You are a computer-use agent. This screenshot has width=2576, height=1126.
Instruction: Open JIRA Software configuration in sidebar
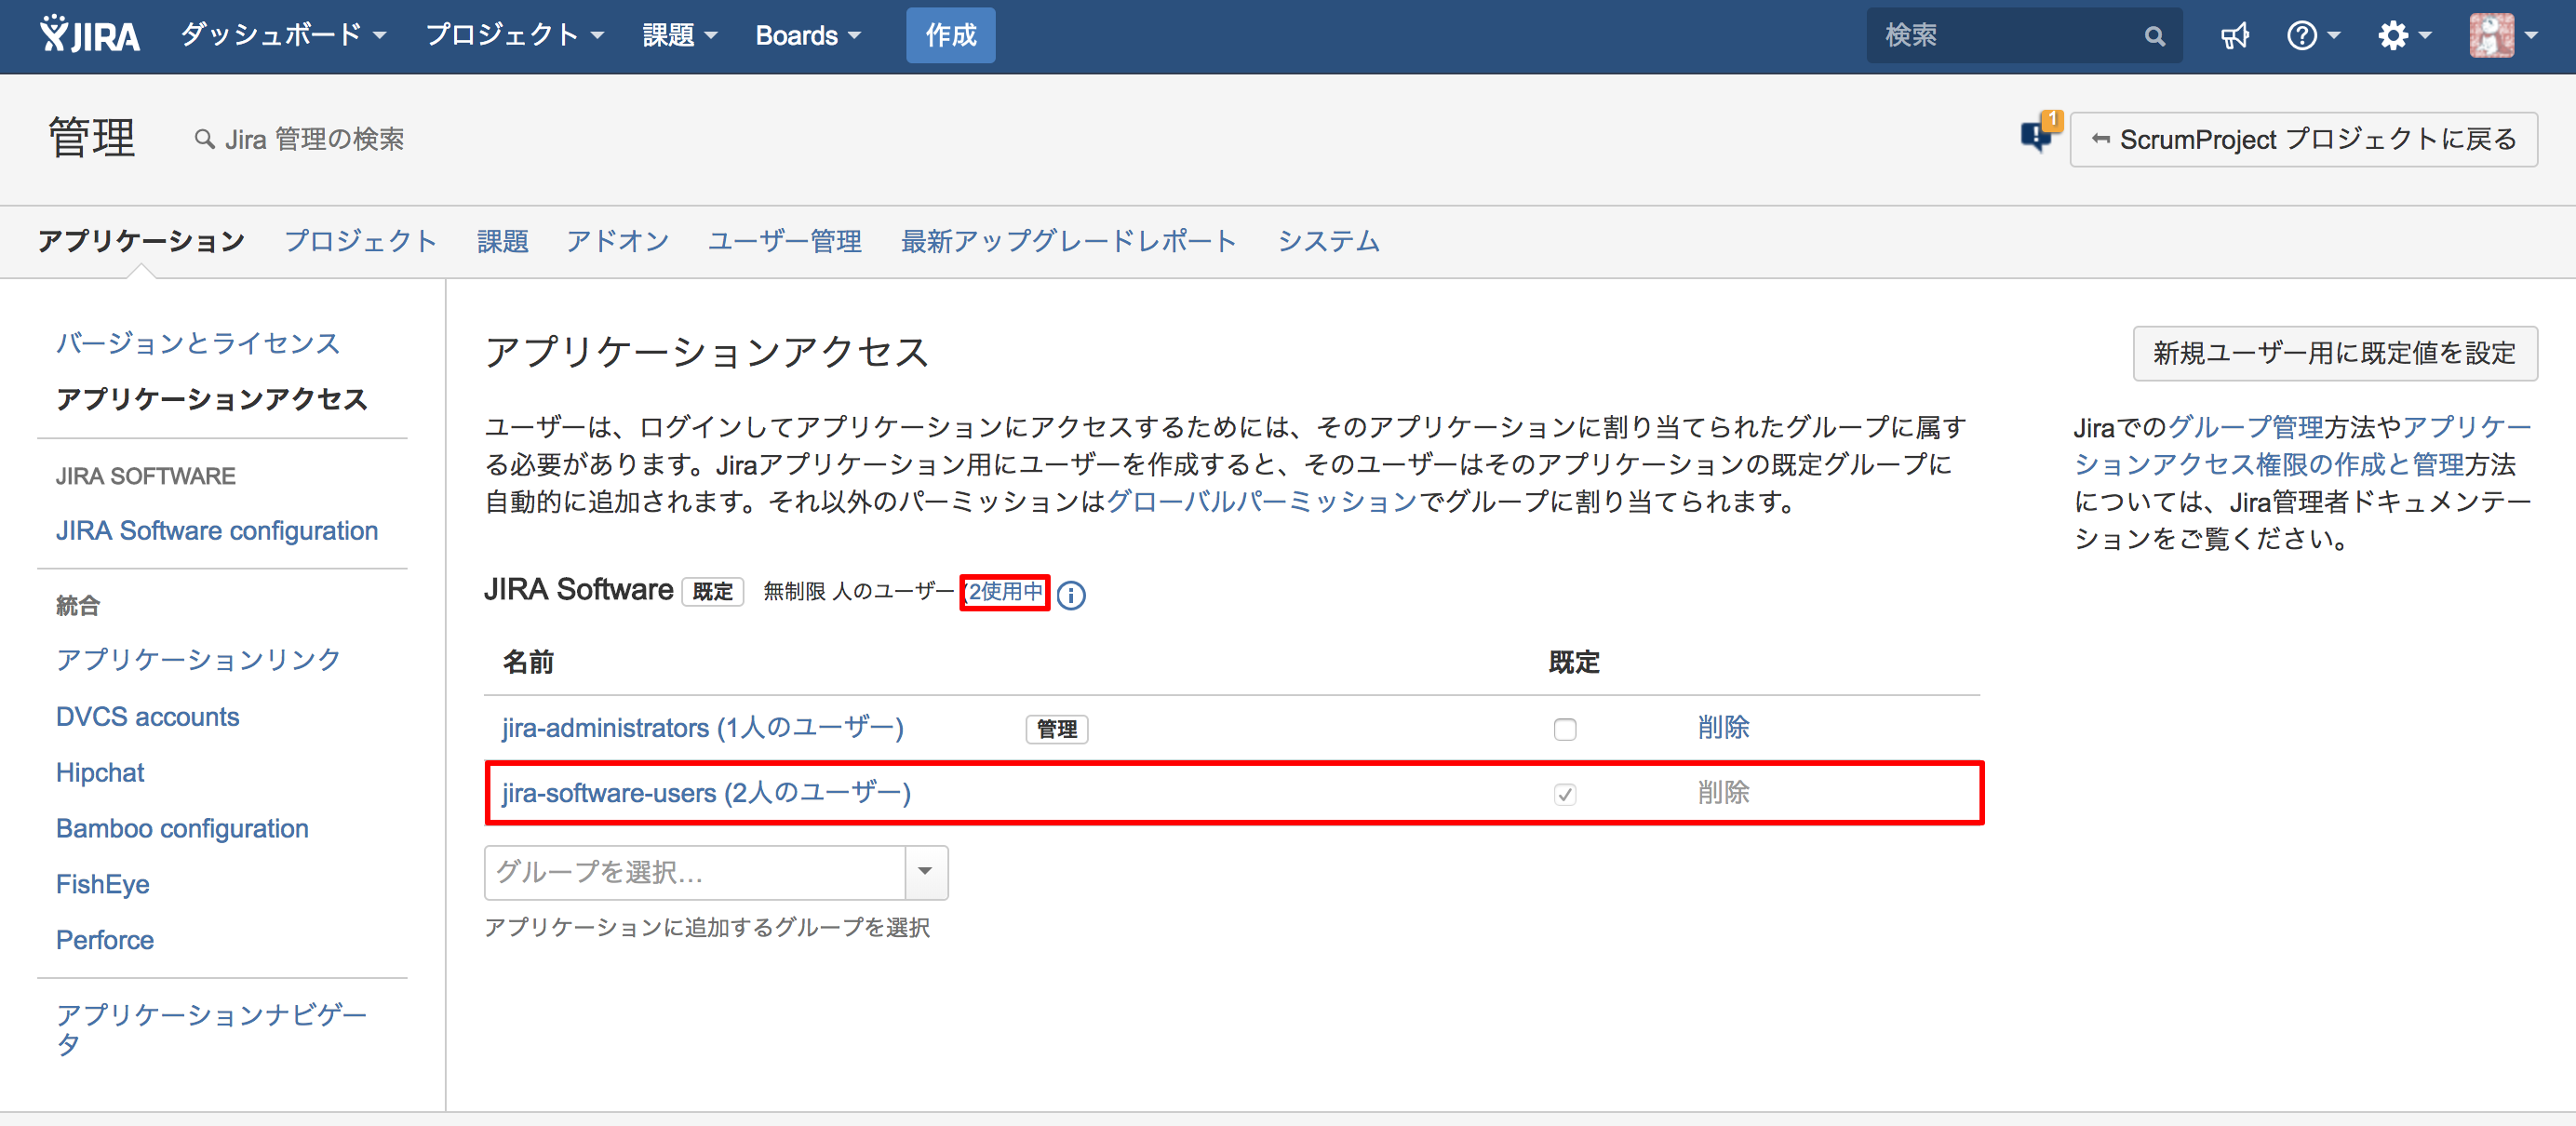[217, 531]
